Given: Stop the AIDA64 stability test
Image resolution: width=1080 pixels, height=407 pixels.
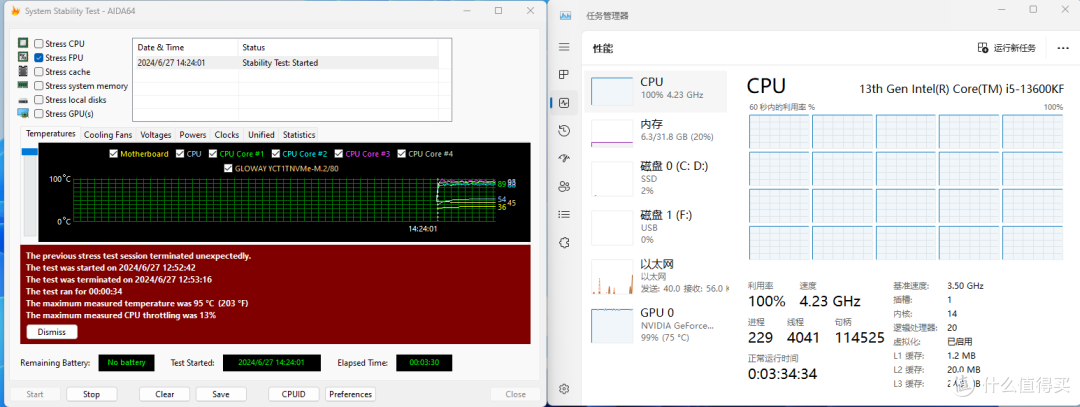Looking at the screenshot, I should coord(92,395).
